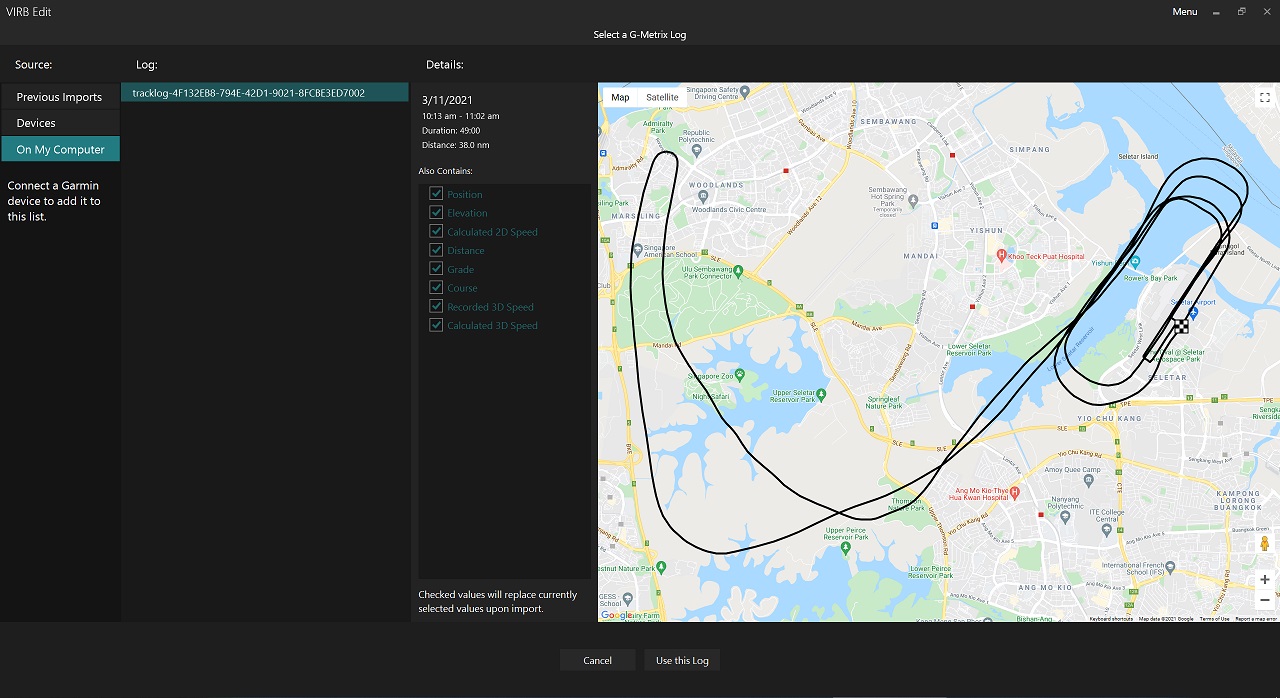The width and height of the screenshot is (1280, 698).
Task: Click Ulu Sembawang Park Connector pin
Action: tap(739, 271)
